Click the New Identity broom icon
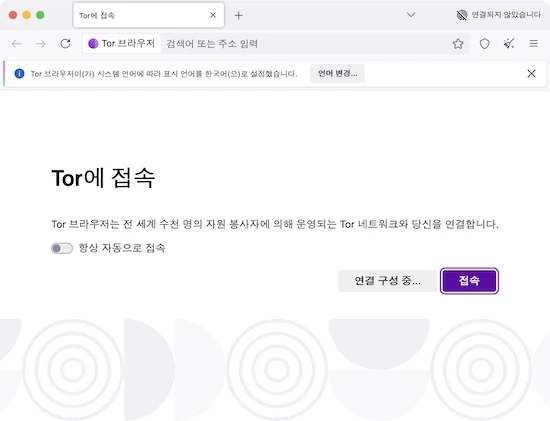Viewport: 550px width, 421px height. coord(509,44)
